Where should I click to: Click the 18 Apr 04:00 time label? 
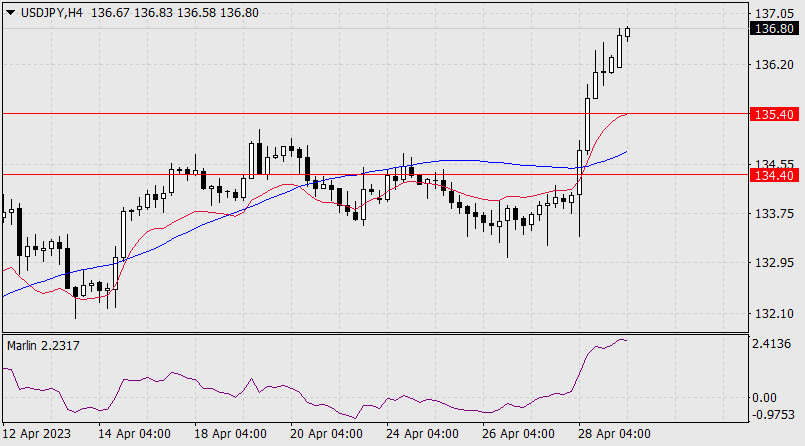tap(231, 434)
